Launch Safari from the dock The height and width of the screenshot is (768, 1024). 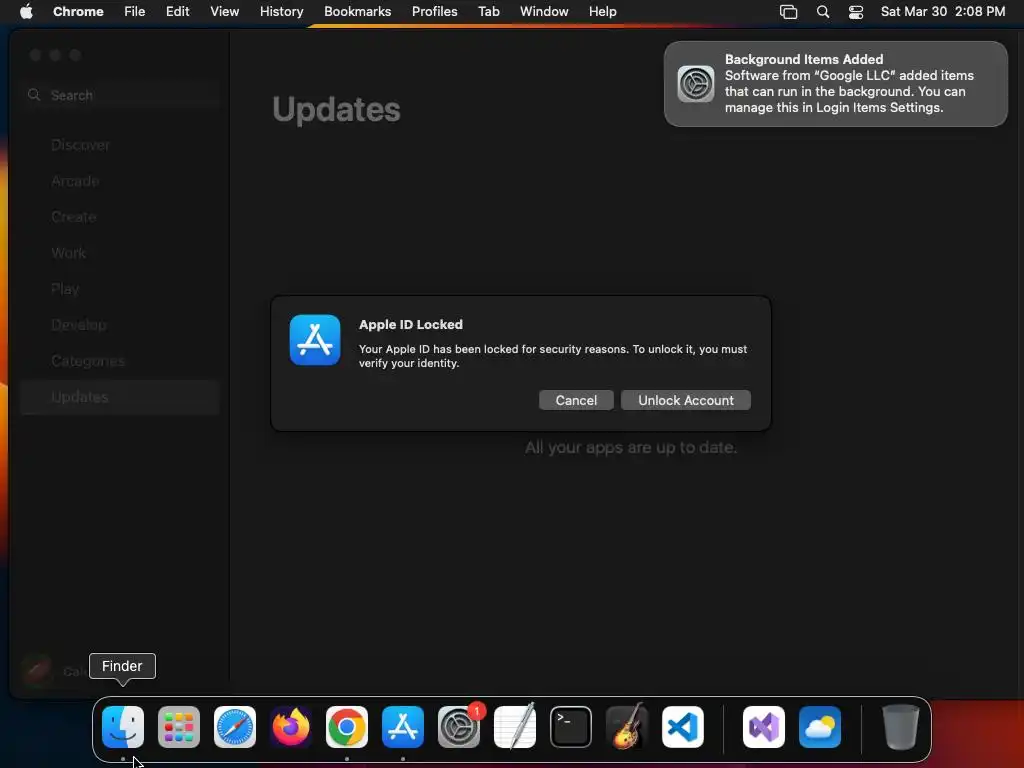pos(235,727)
